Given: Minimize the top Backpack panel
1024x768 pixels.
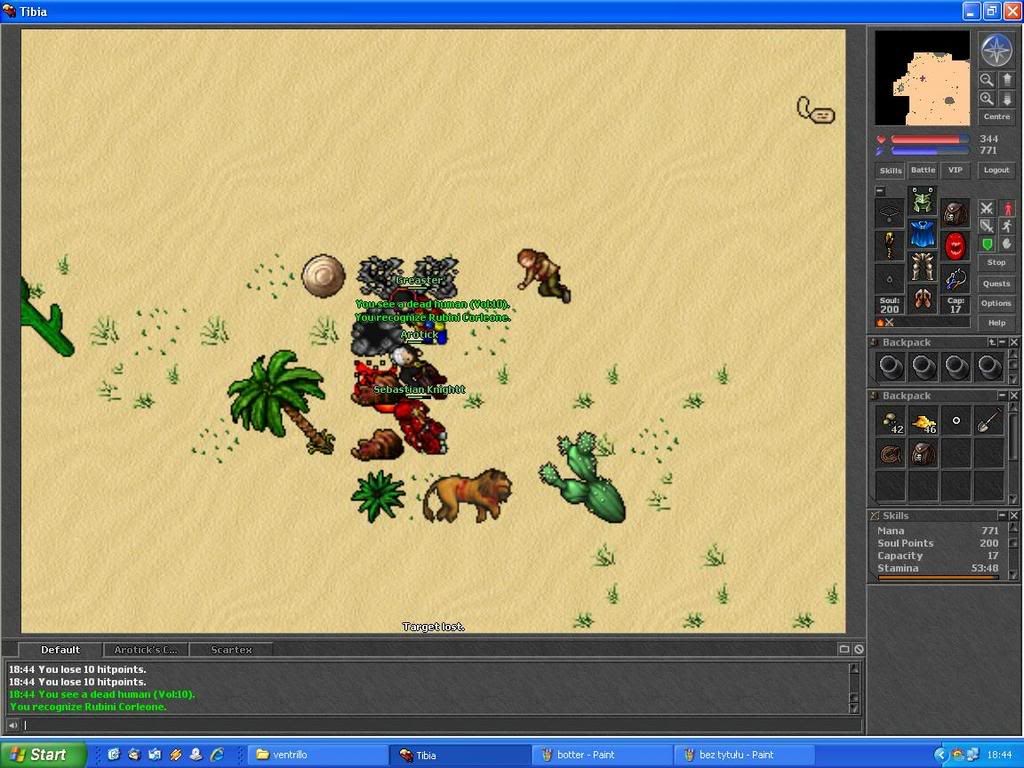Looking at the screenshot, I should coord(1002,342).
